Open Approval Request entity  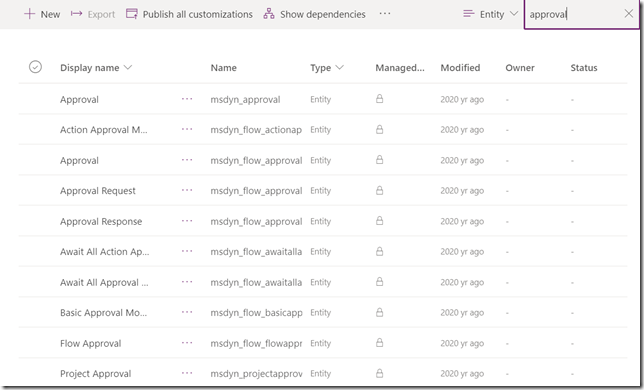(x=98, y=191)
